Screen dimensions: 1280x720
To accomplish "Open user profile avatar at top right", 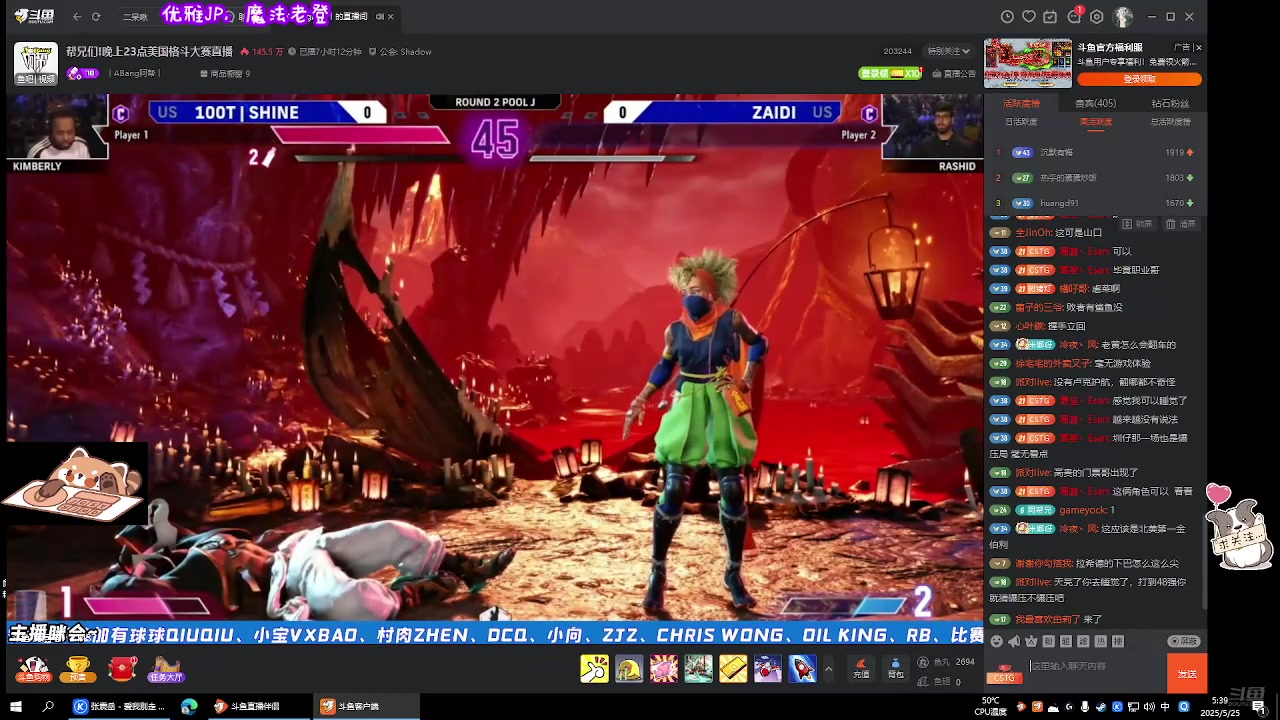I will coord(1123,17).
